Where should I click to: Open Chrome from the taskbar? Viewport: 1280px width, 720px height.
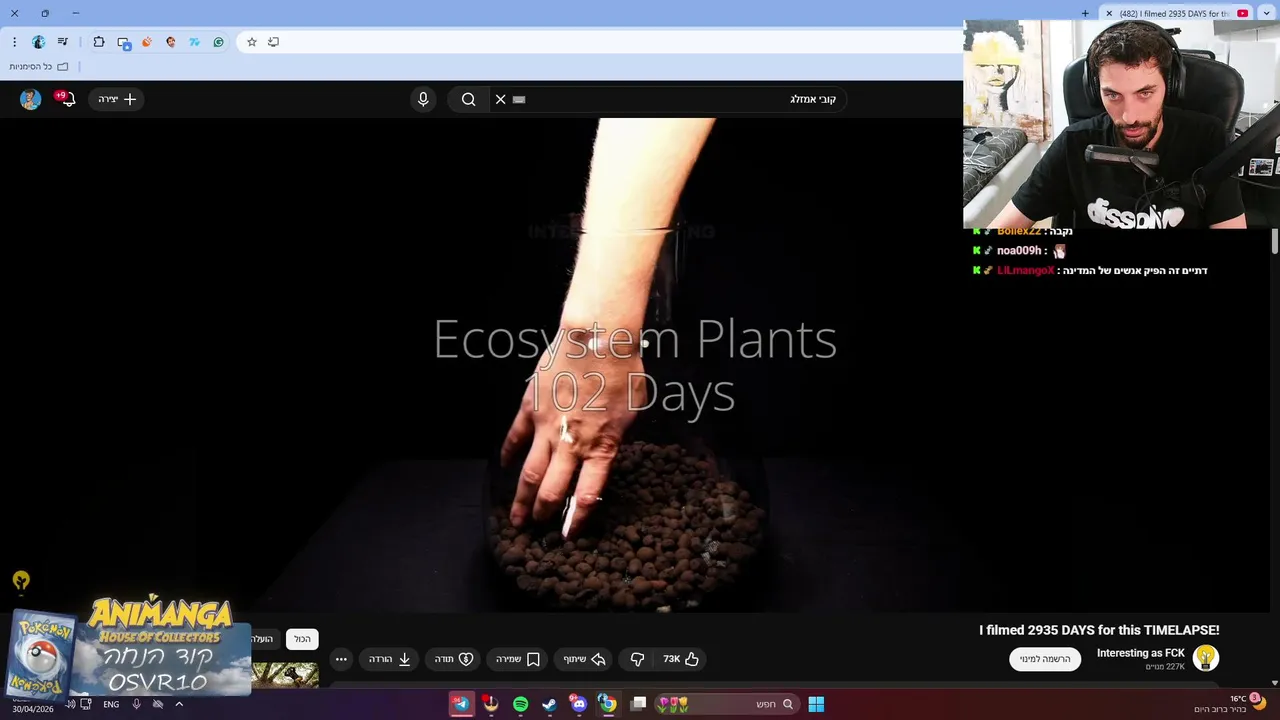[x=608, y=704]
